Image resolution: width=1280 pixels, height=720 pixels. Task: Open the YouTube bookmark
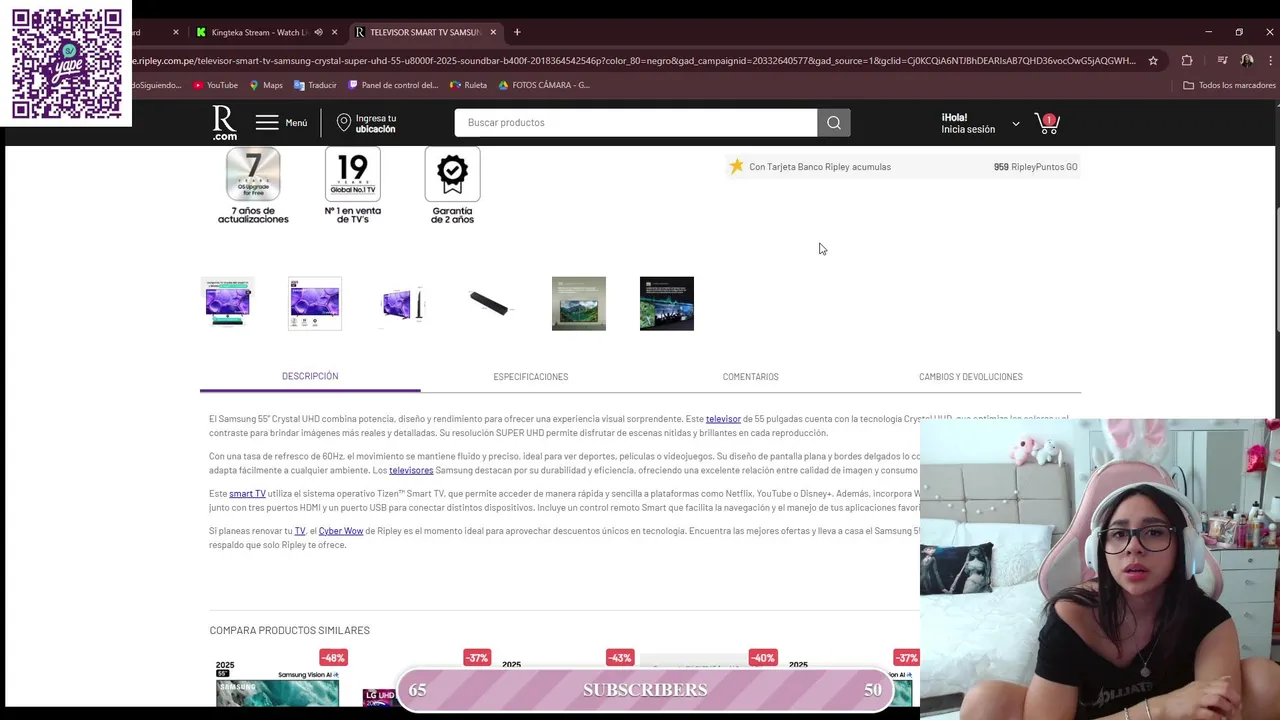[x=215, y=85]
